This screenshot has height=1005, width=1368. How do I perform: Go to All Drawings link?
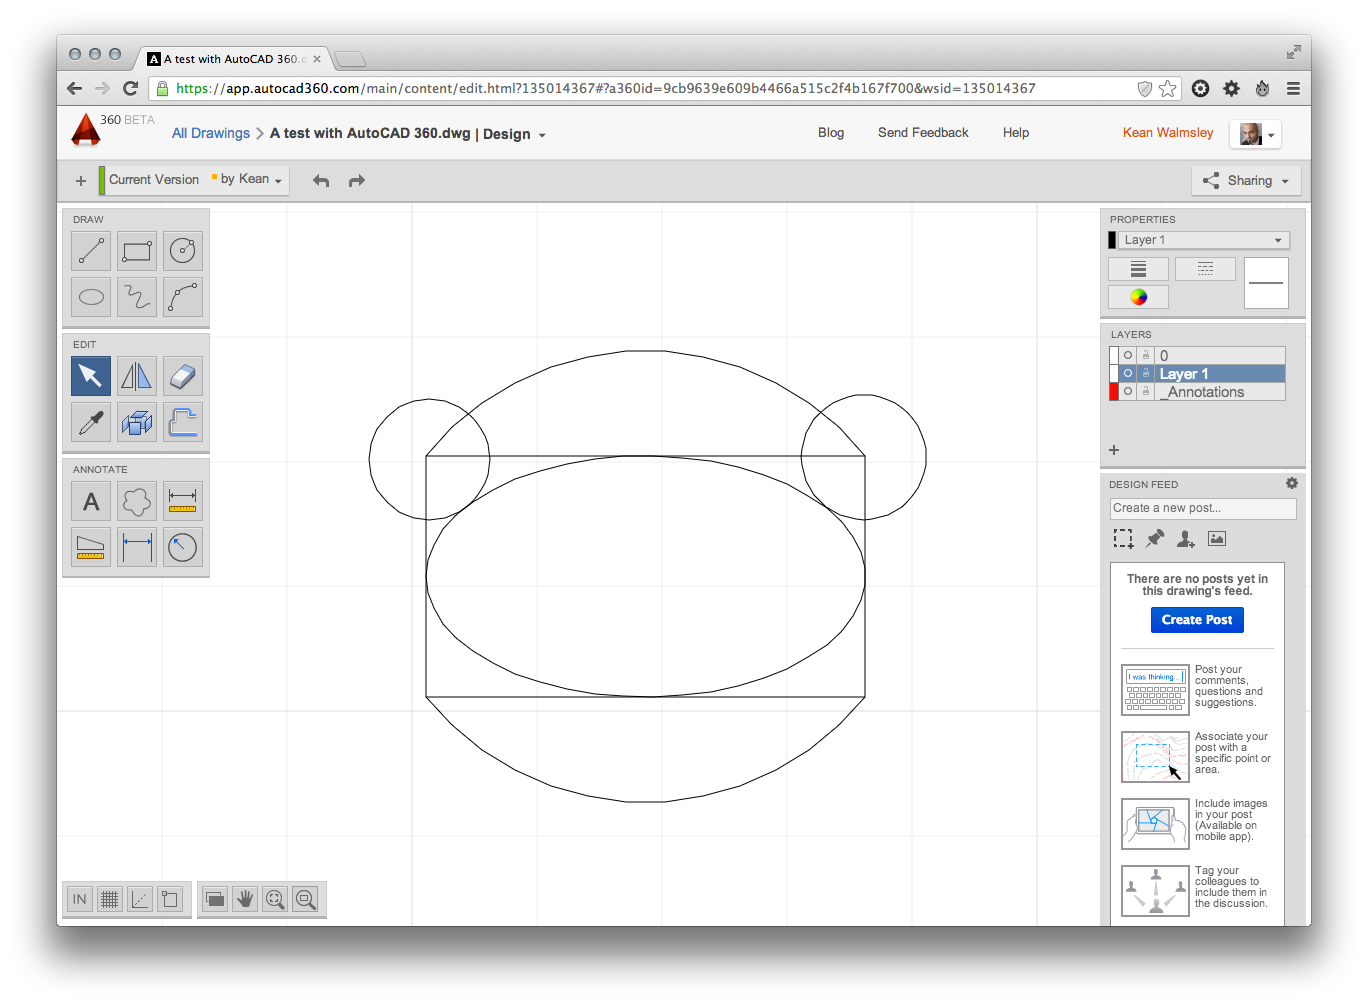(x=210, y=134)
